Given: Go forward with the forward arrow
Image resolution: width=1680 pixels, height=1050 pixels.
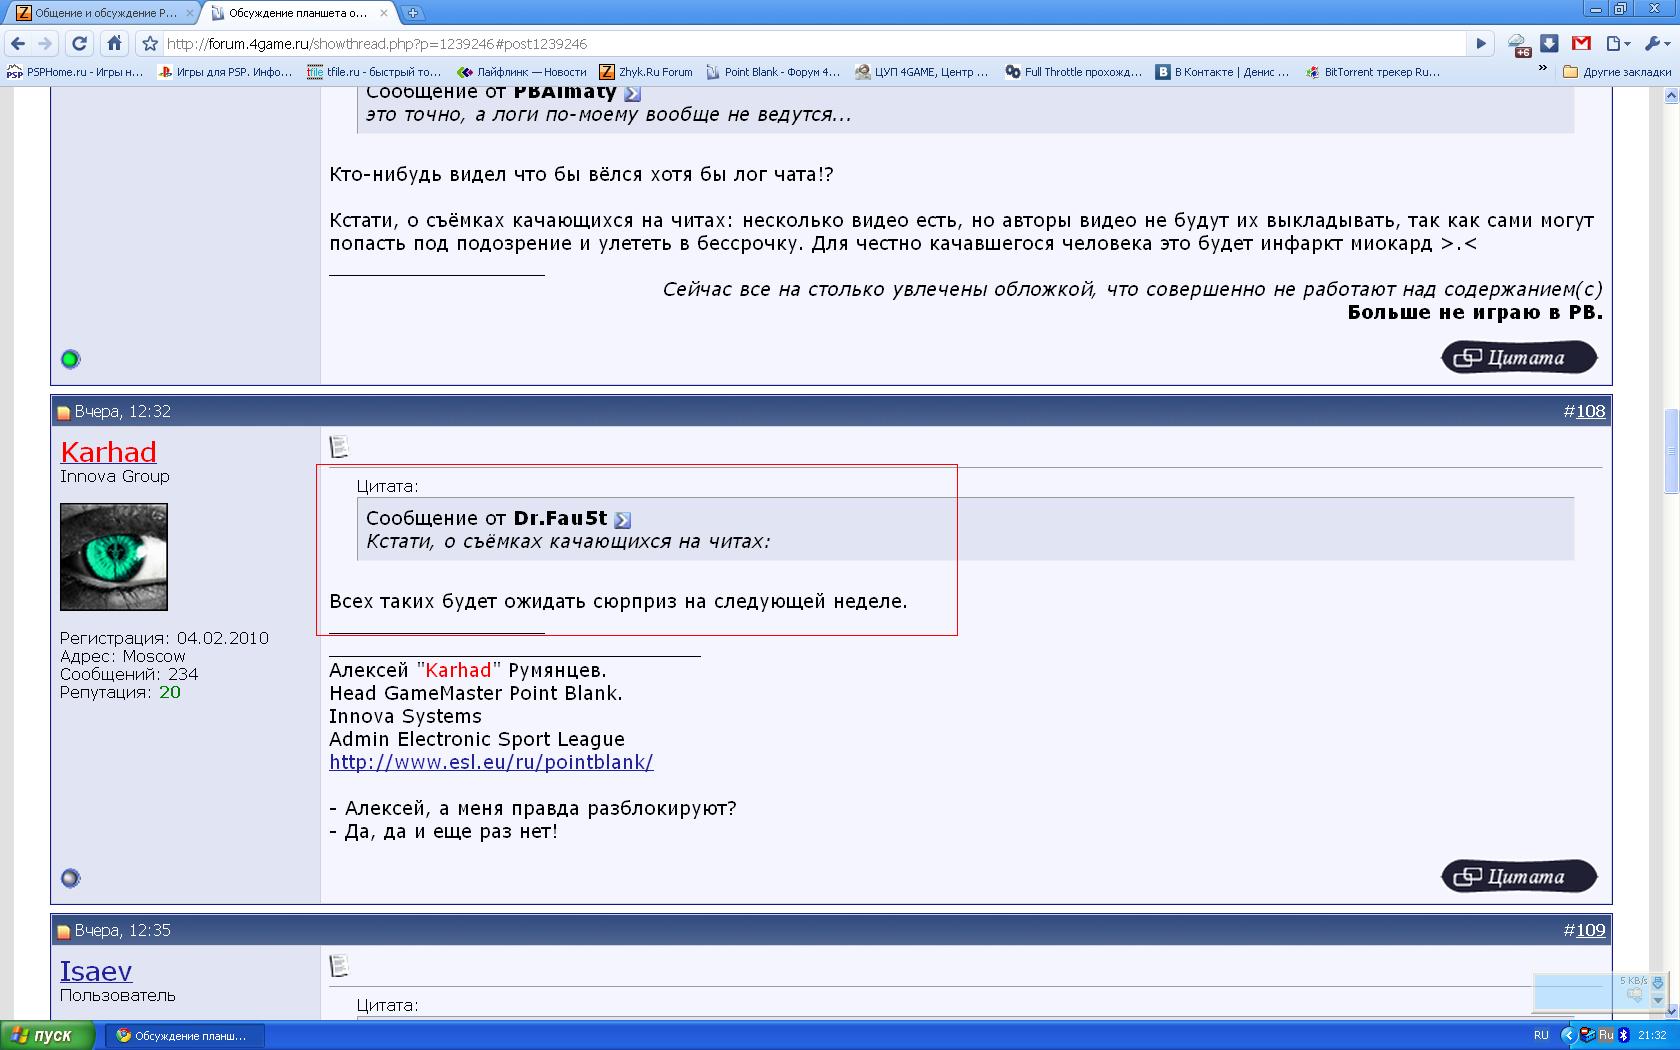Looking at the screenshot, I should point(45,43).
